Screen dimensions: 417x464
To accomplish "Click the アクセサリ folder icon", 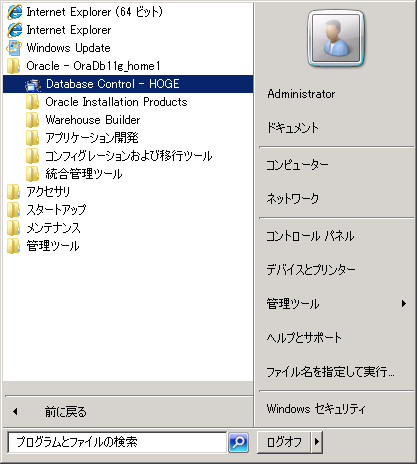I will (14, 192).
